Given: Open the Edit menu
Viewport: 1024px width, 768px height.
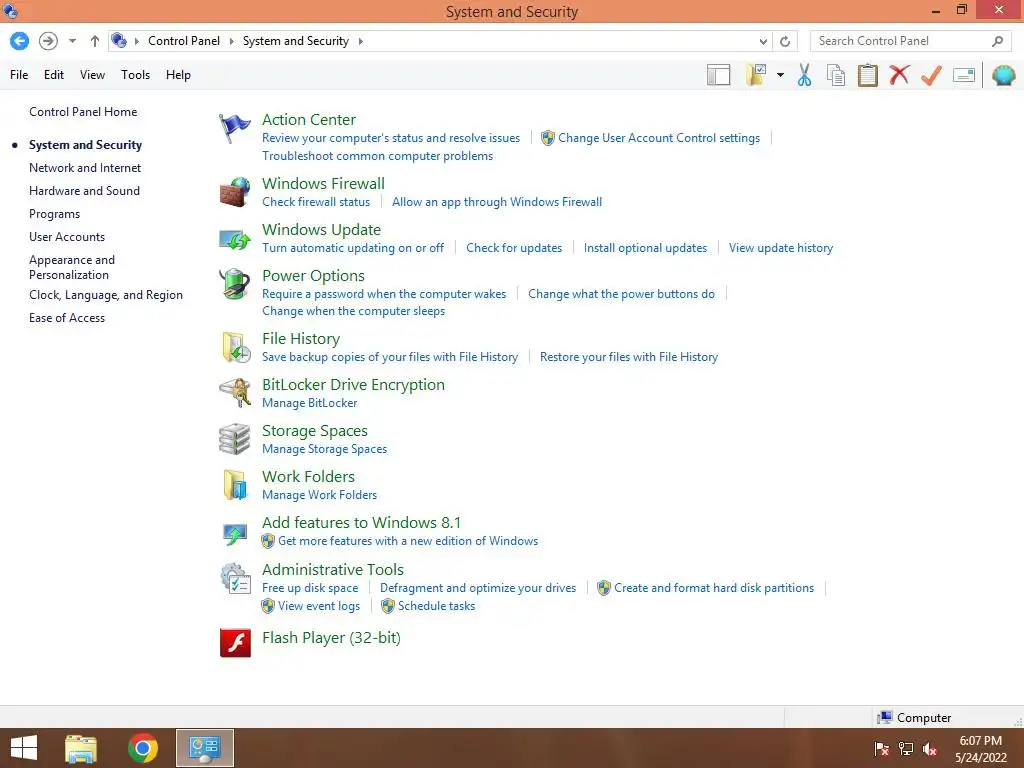Looking at the screenshot, I should pyautogui.click(x=54, y=75).
